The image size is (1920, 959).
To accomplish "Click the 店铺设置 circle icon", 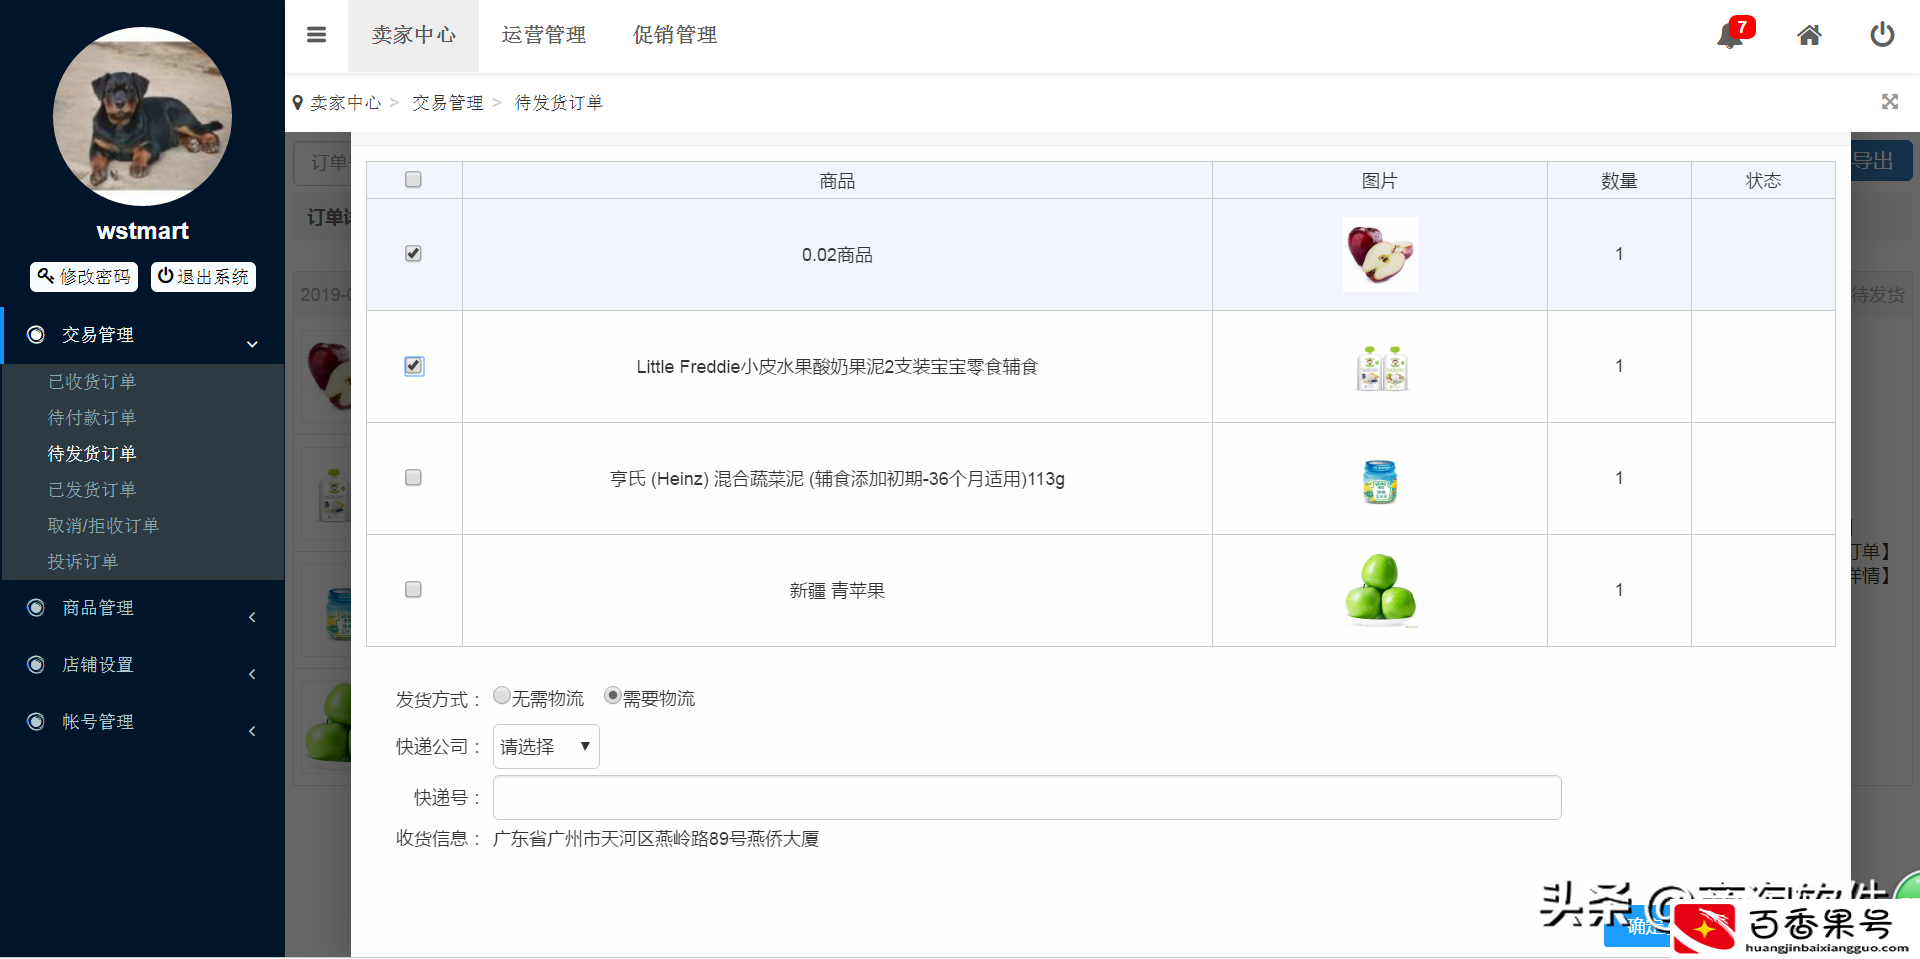I will tap(36, 665).
